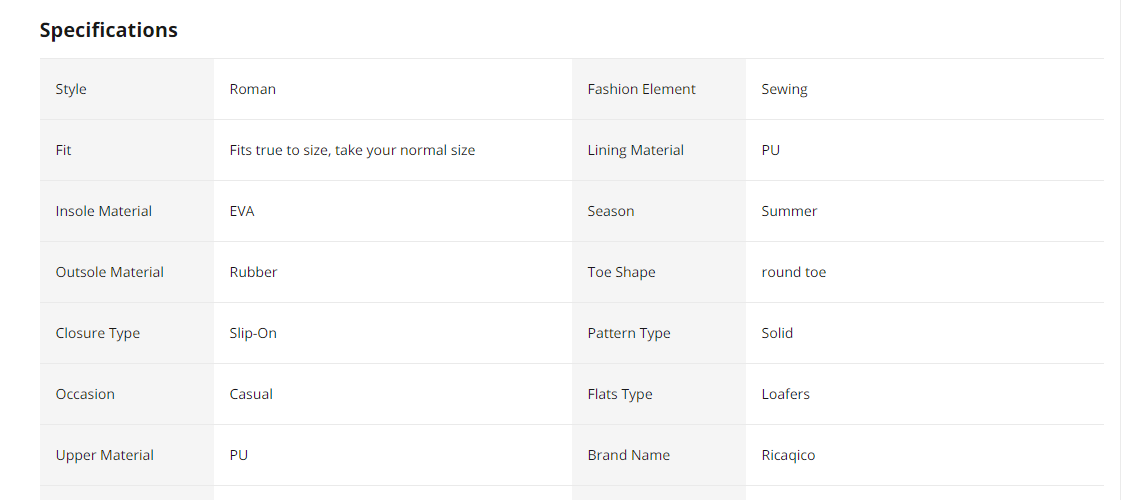Select the Style label cell
Screen dimensions: 1136x500
pos(127,89)
